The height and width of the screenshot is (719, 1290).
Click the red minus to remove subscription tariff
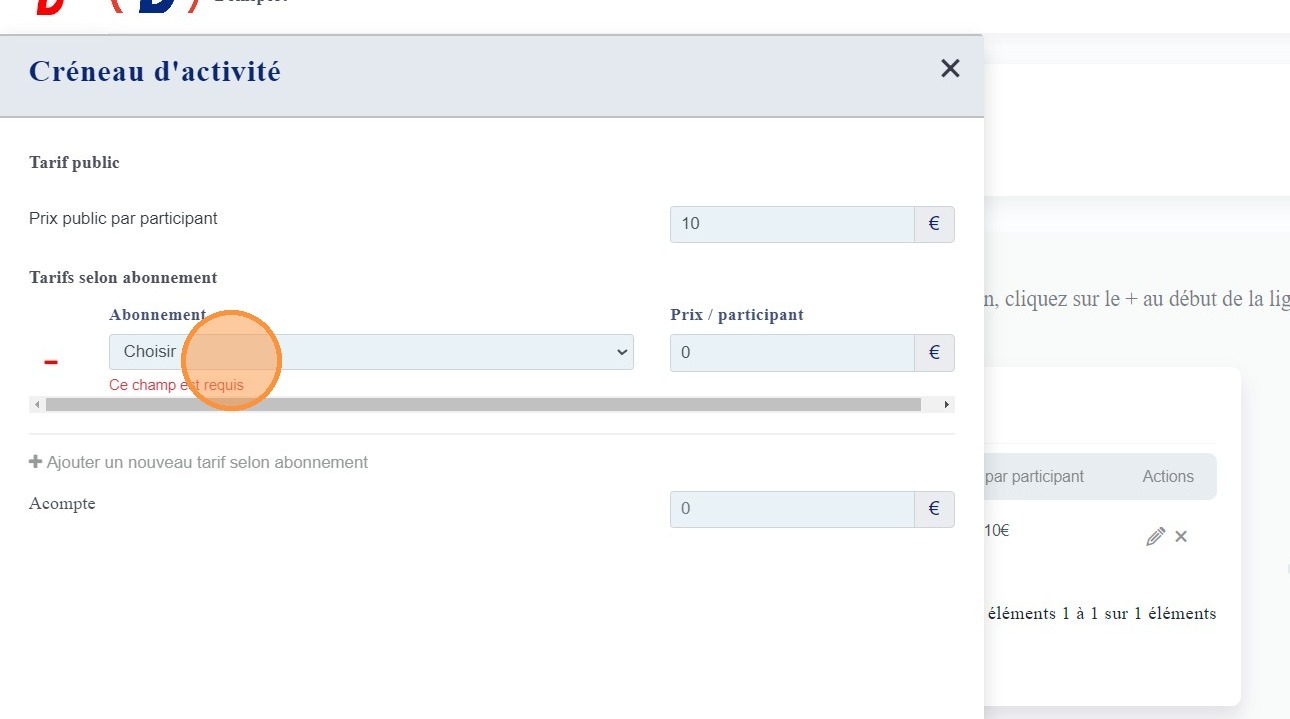(x=51, y=361)
